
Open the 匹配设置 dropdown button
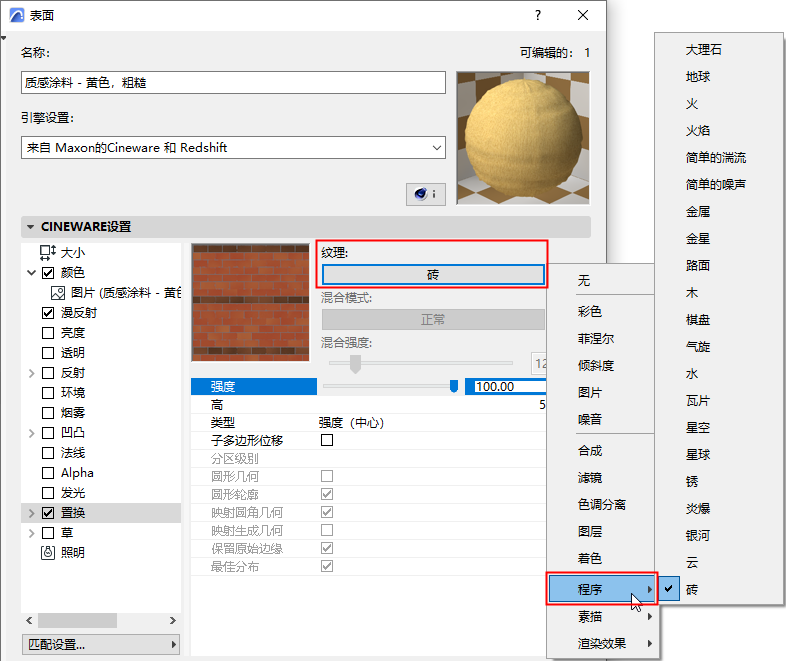[101, 644]
